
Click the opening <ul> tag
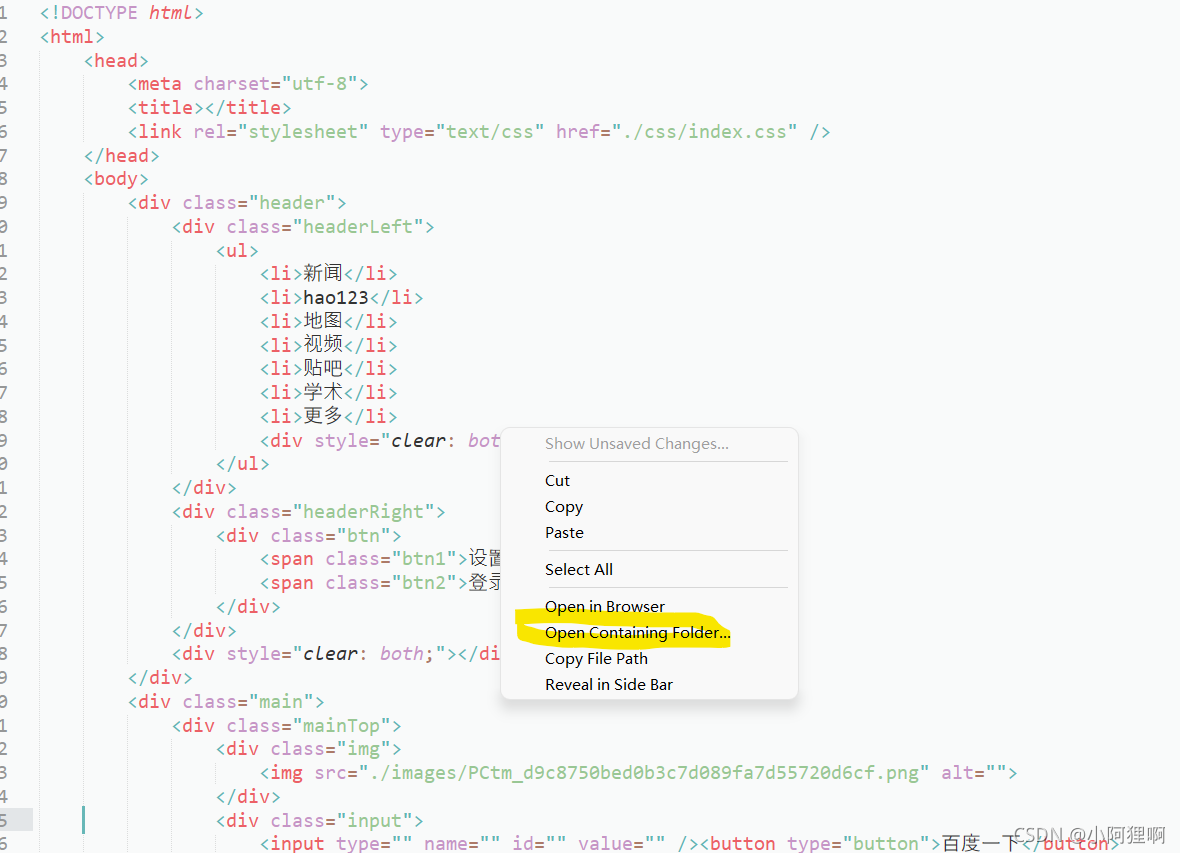[237, 251]
